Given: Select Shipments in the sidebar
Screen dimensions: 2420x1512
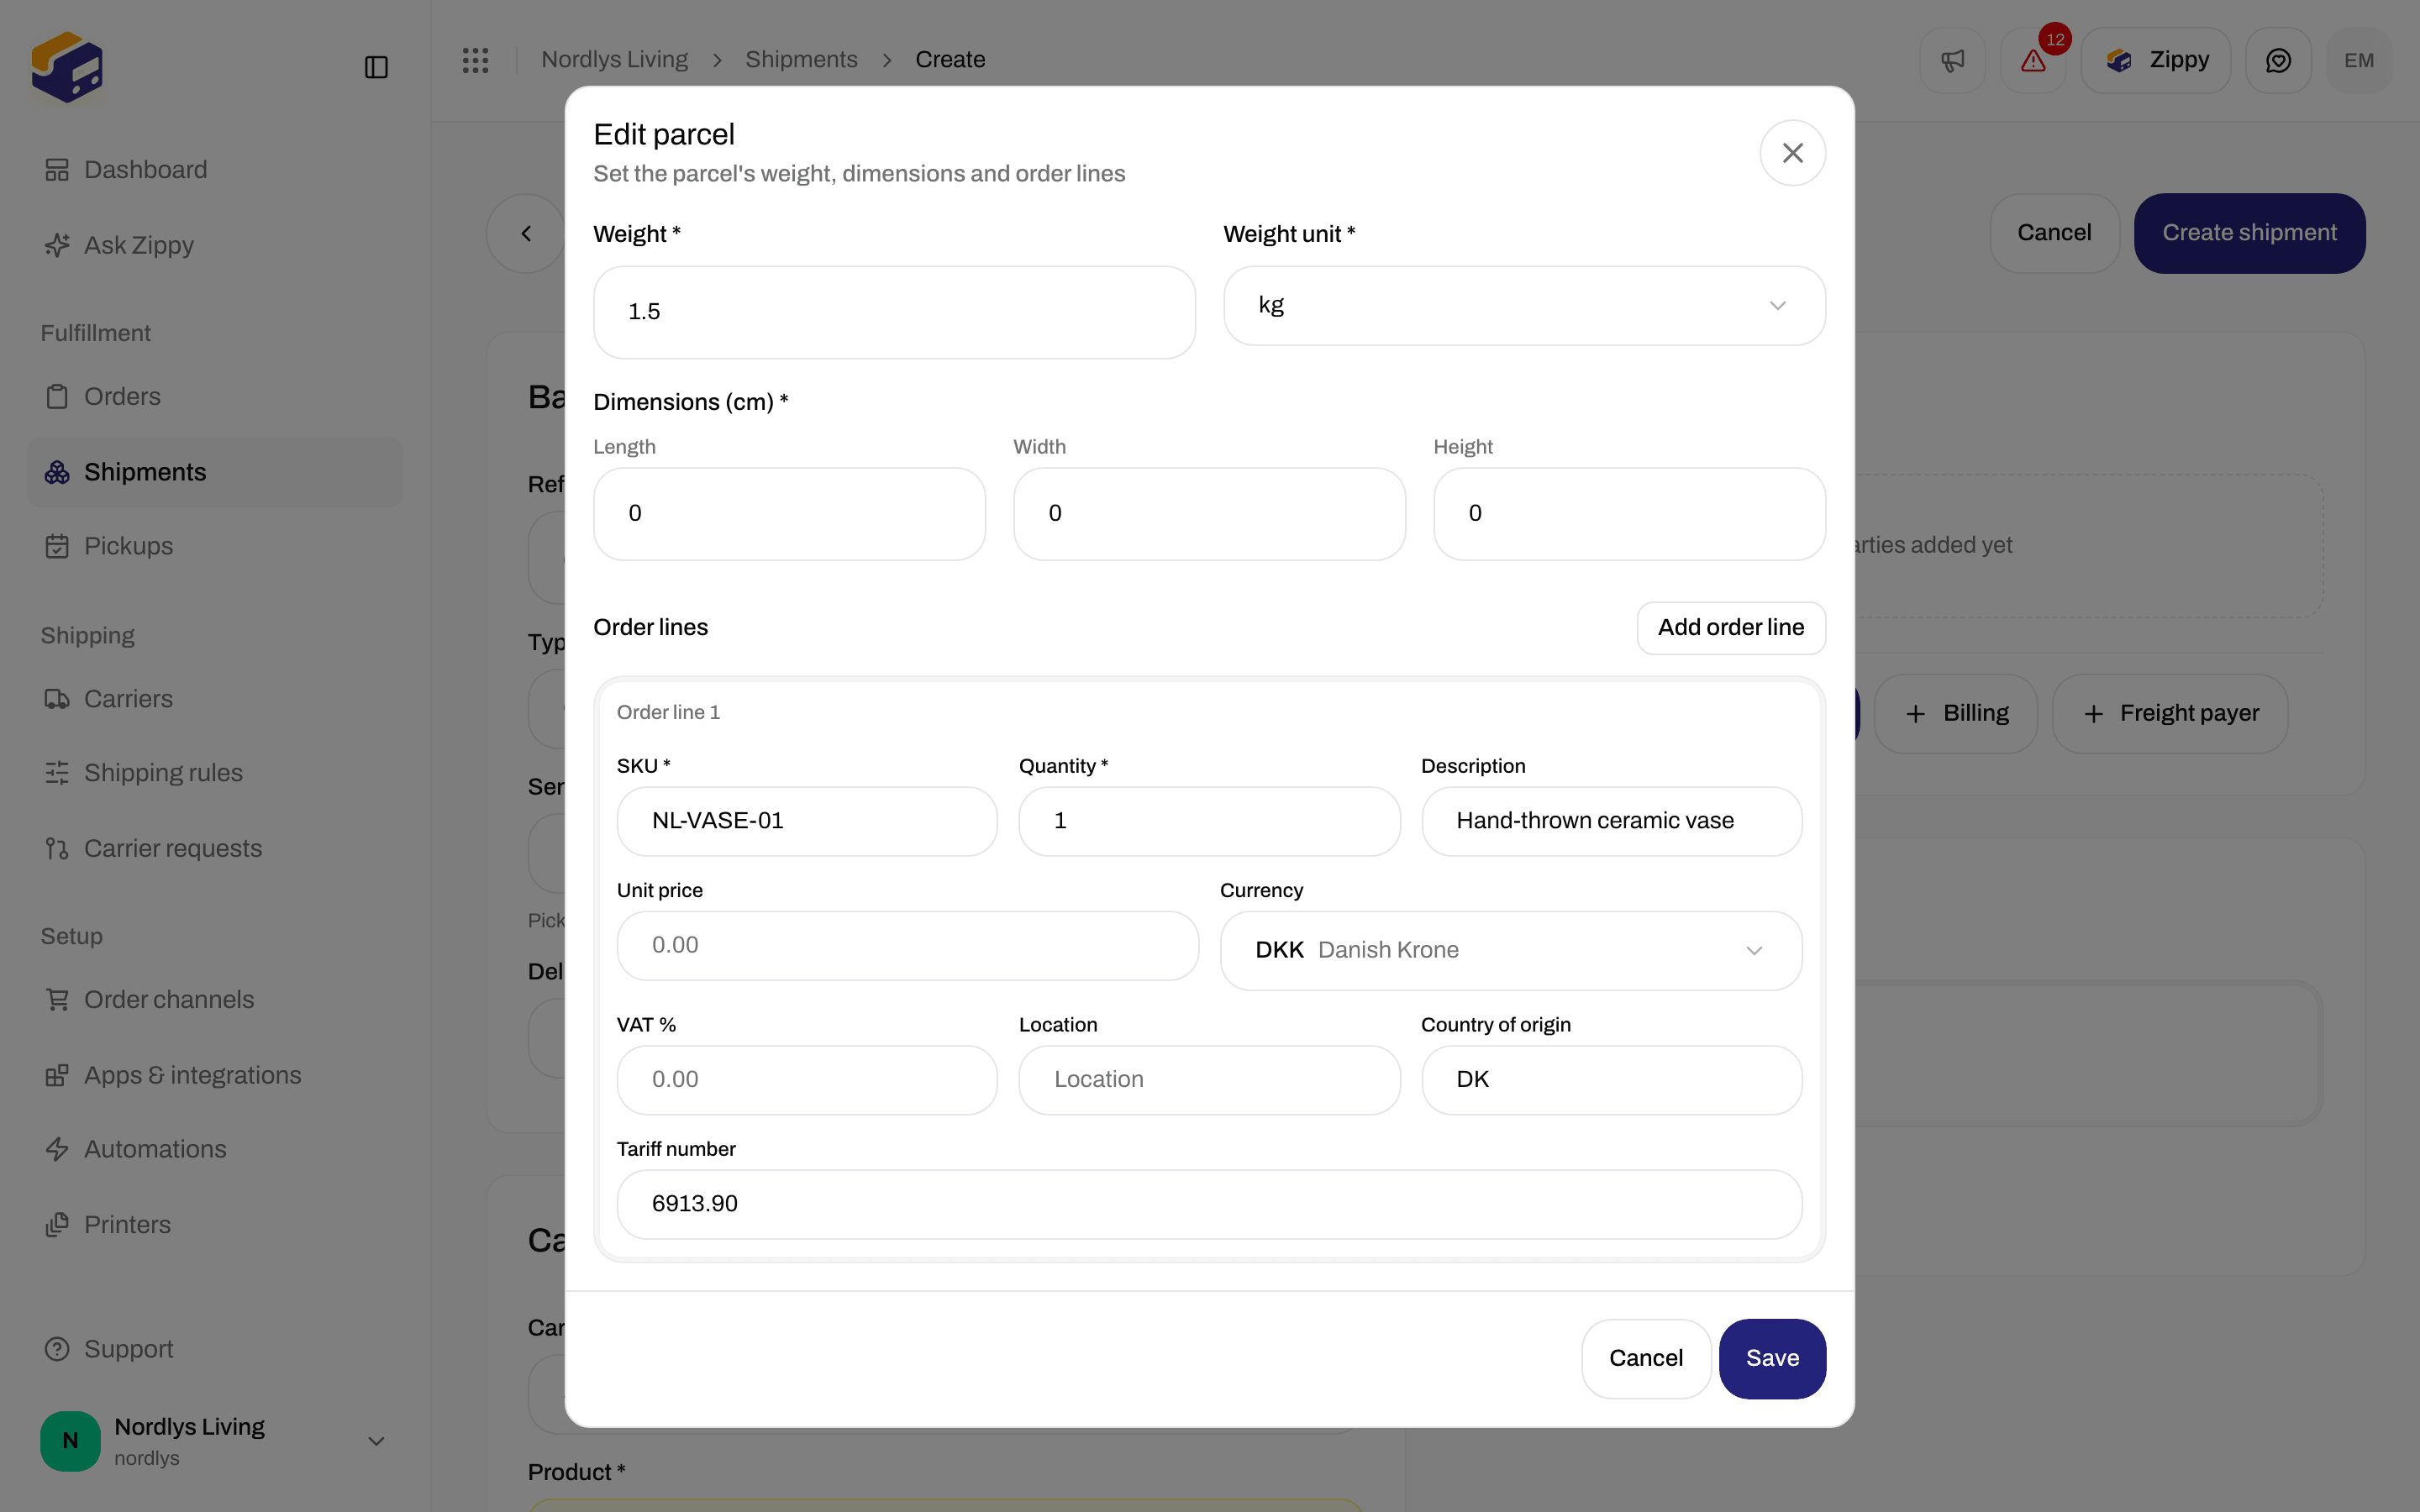Looking at the screenshot, I should (214, 472).
